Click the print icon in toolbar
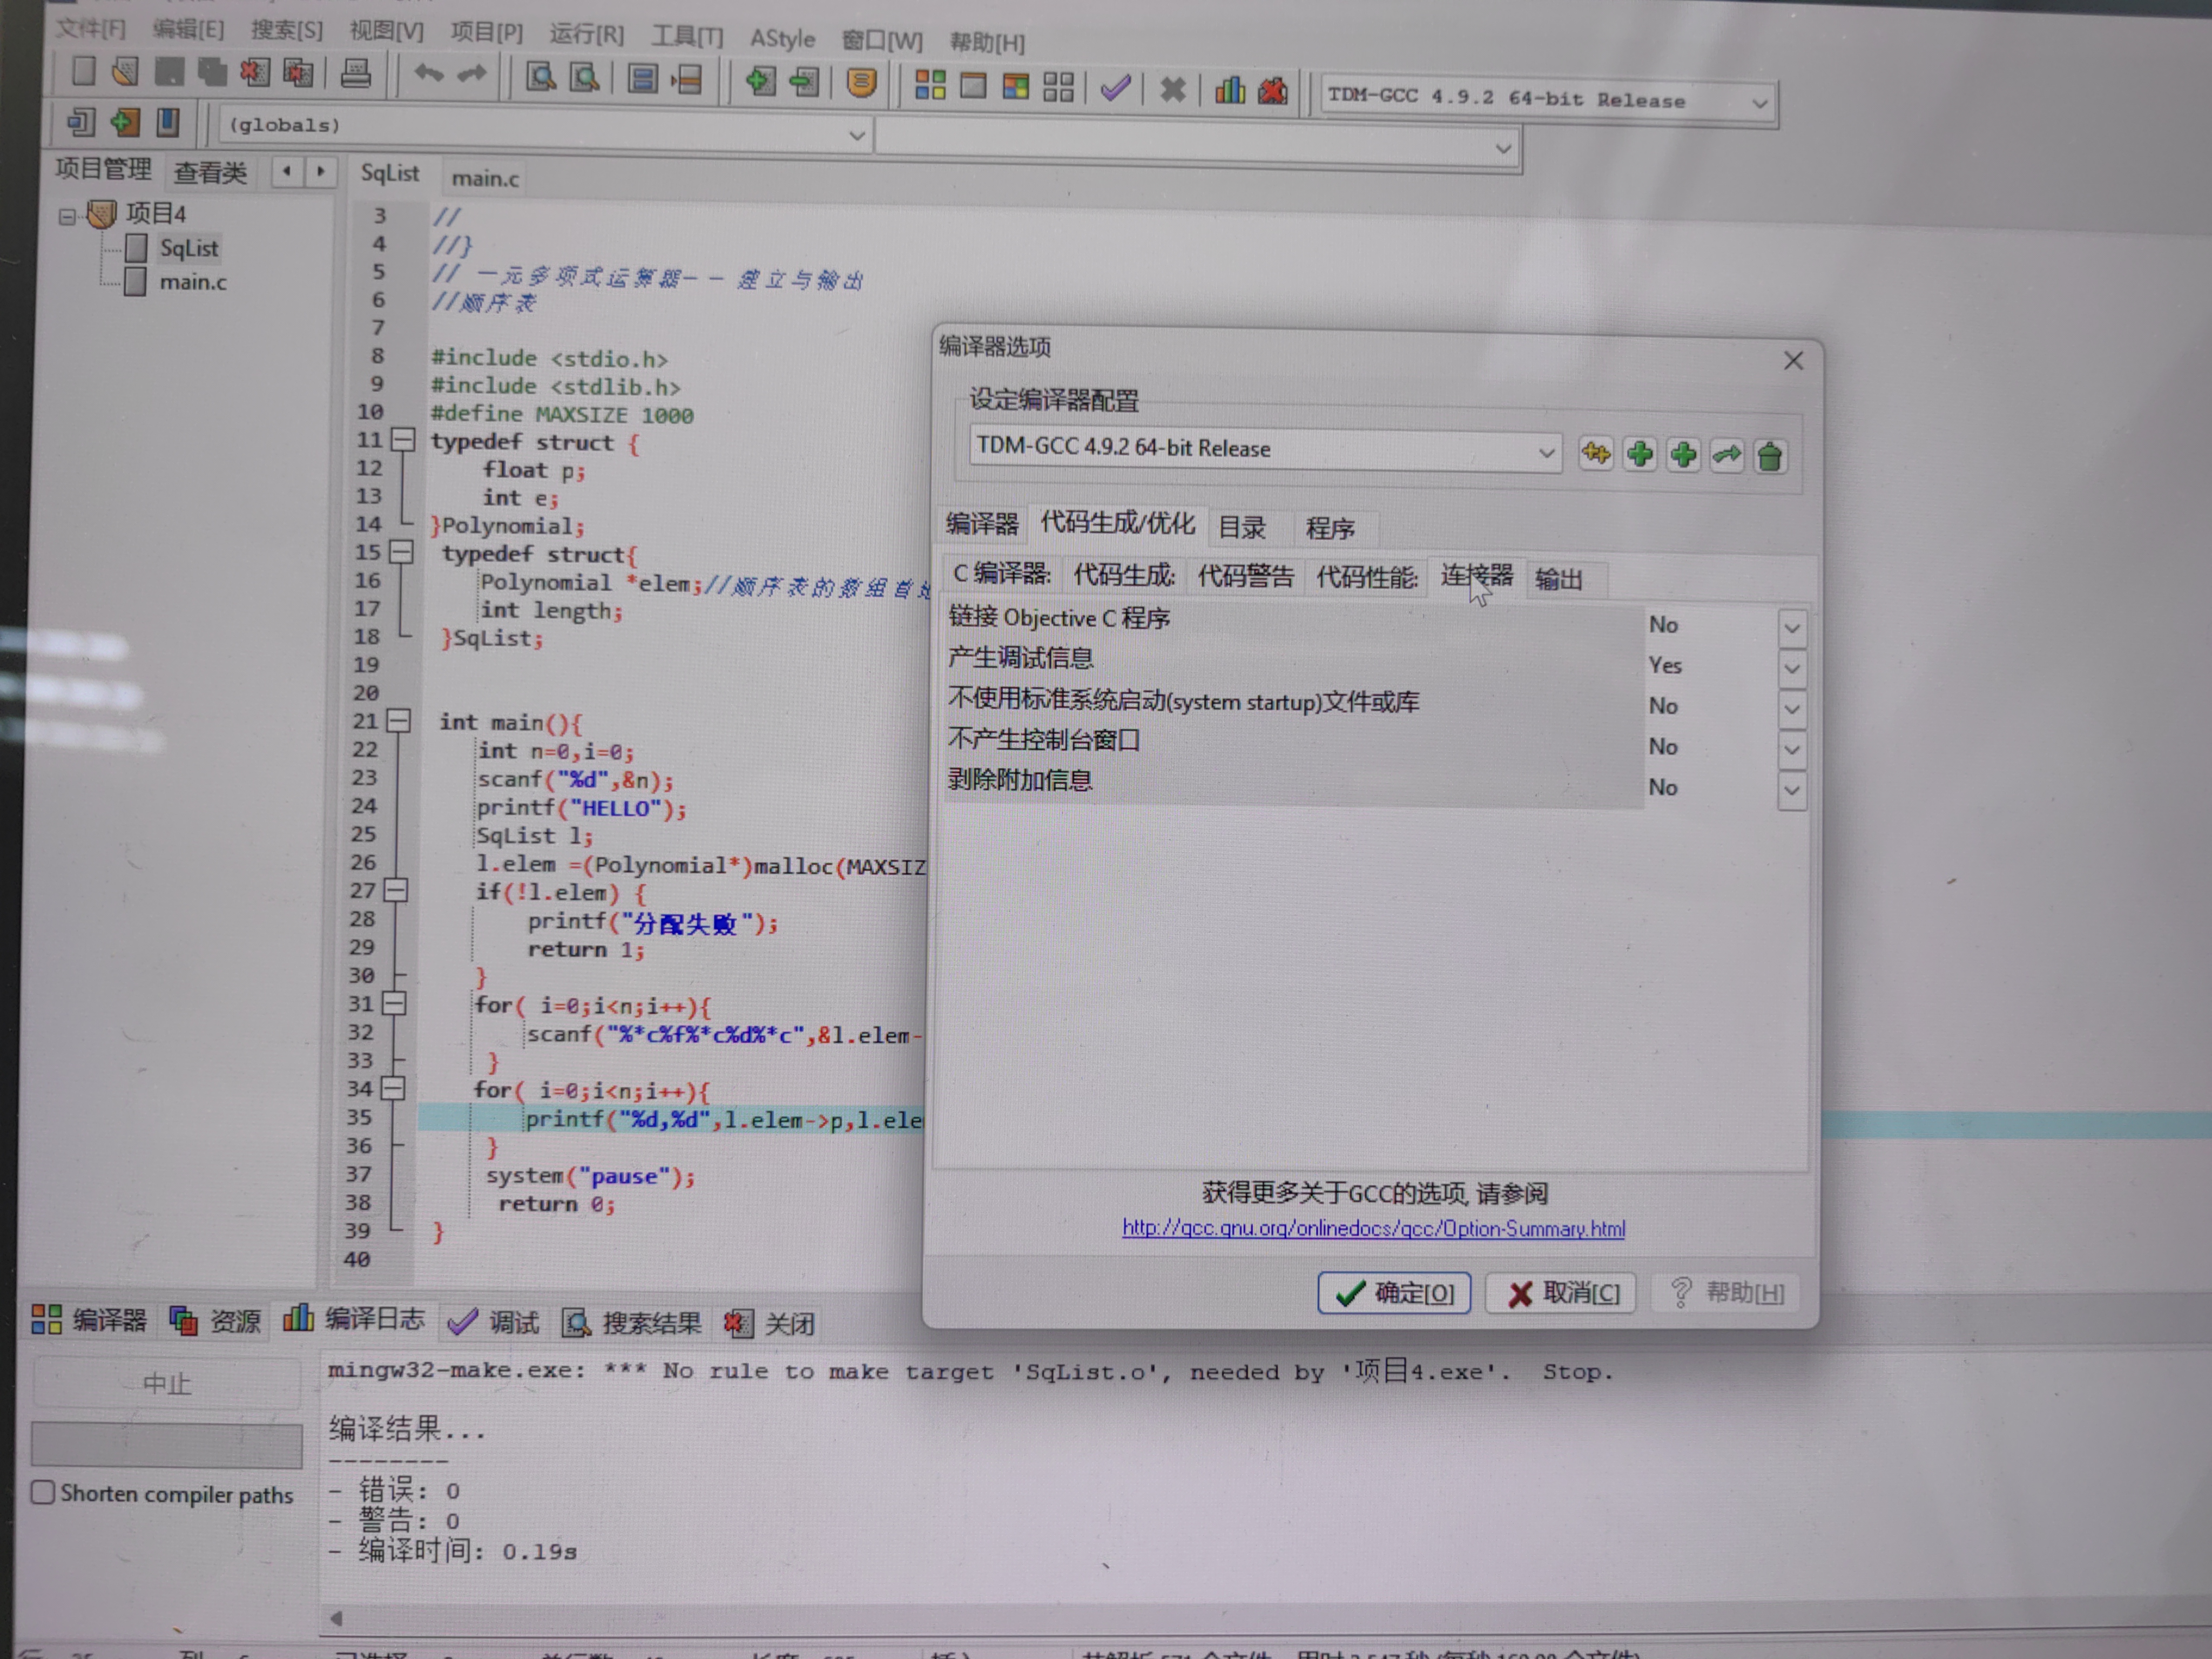This screenshot has width=2212, height=1659. tap(356, 74)
